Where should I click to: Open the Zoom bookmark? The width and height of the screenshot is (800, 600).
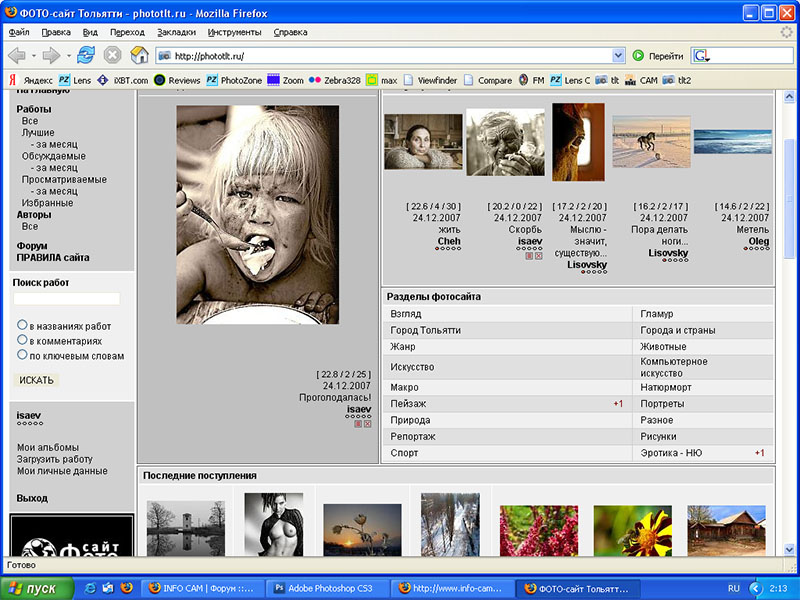(x=286, y=80)
